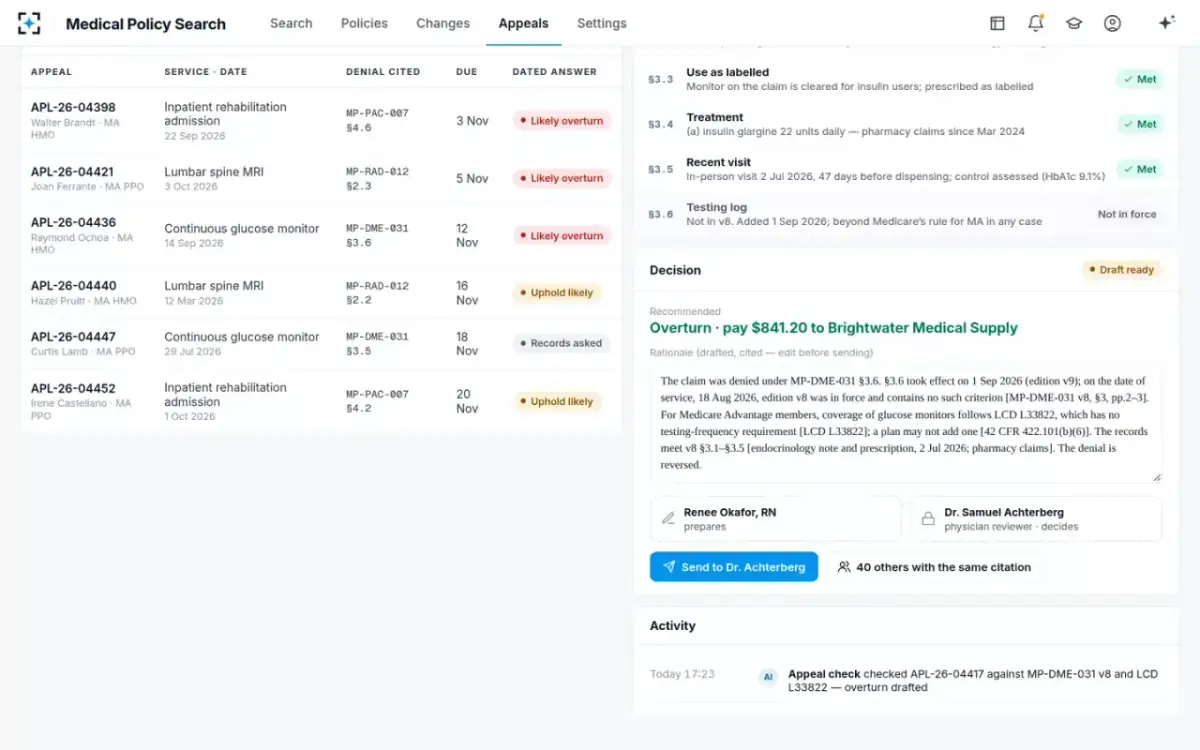Click Records asked badge for Curtis Lamb appeal
This screenshot has width=1200, height=750.
[x=561, y=343]
